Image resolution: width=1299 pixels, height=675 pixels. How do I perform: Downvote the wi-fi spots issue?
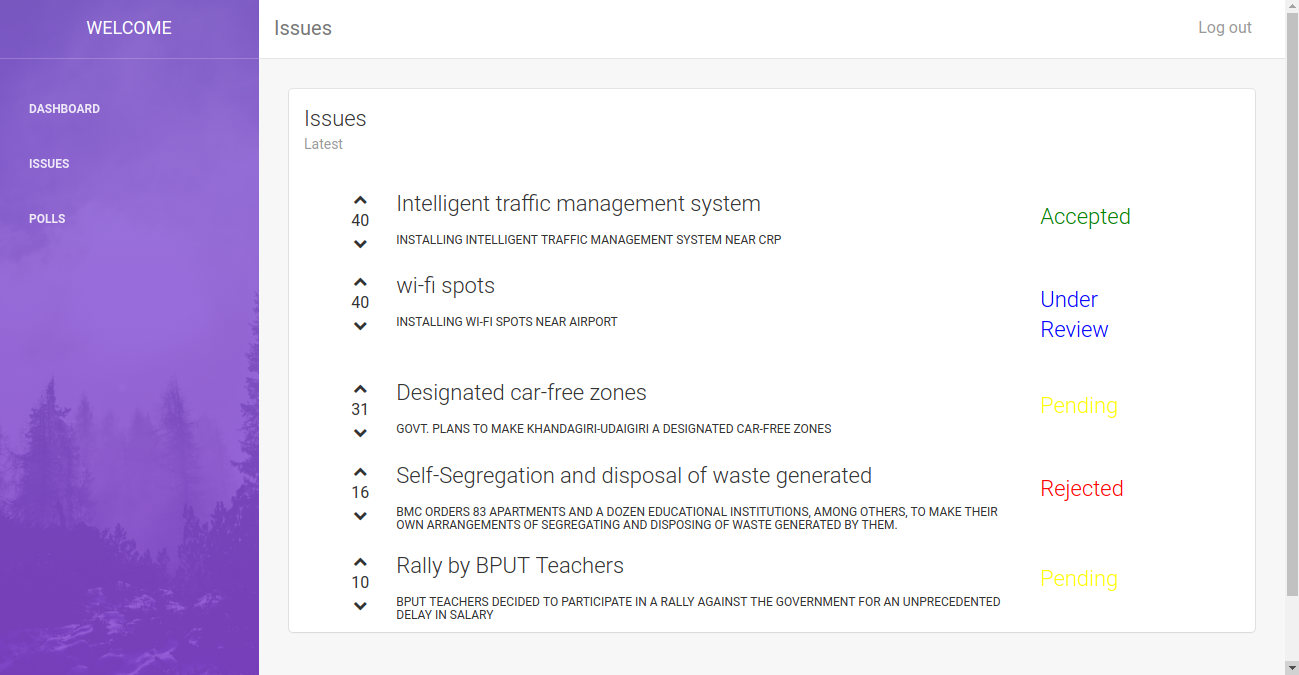360,326
